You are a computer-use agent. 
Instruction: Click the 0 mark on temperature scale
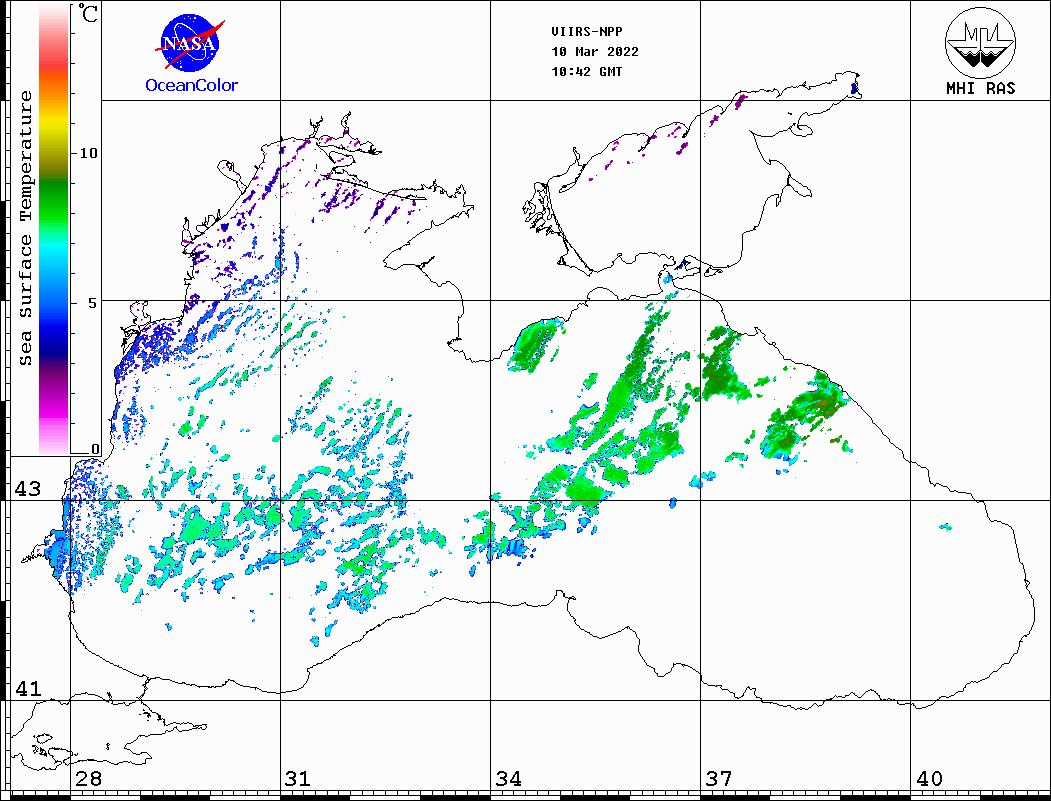(95, 450)
